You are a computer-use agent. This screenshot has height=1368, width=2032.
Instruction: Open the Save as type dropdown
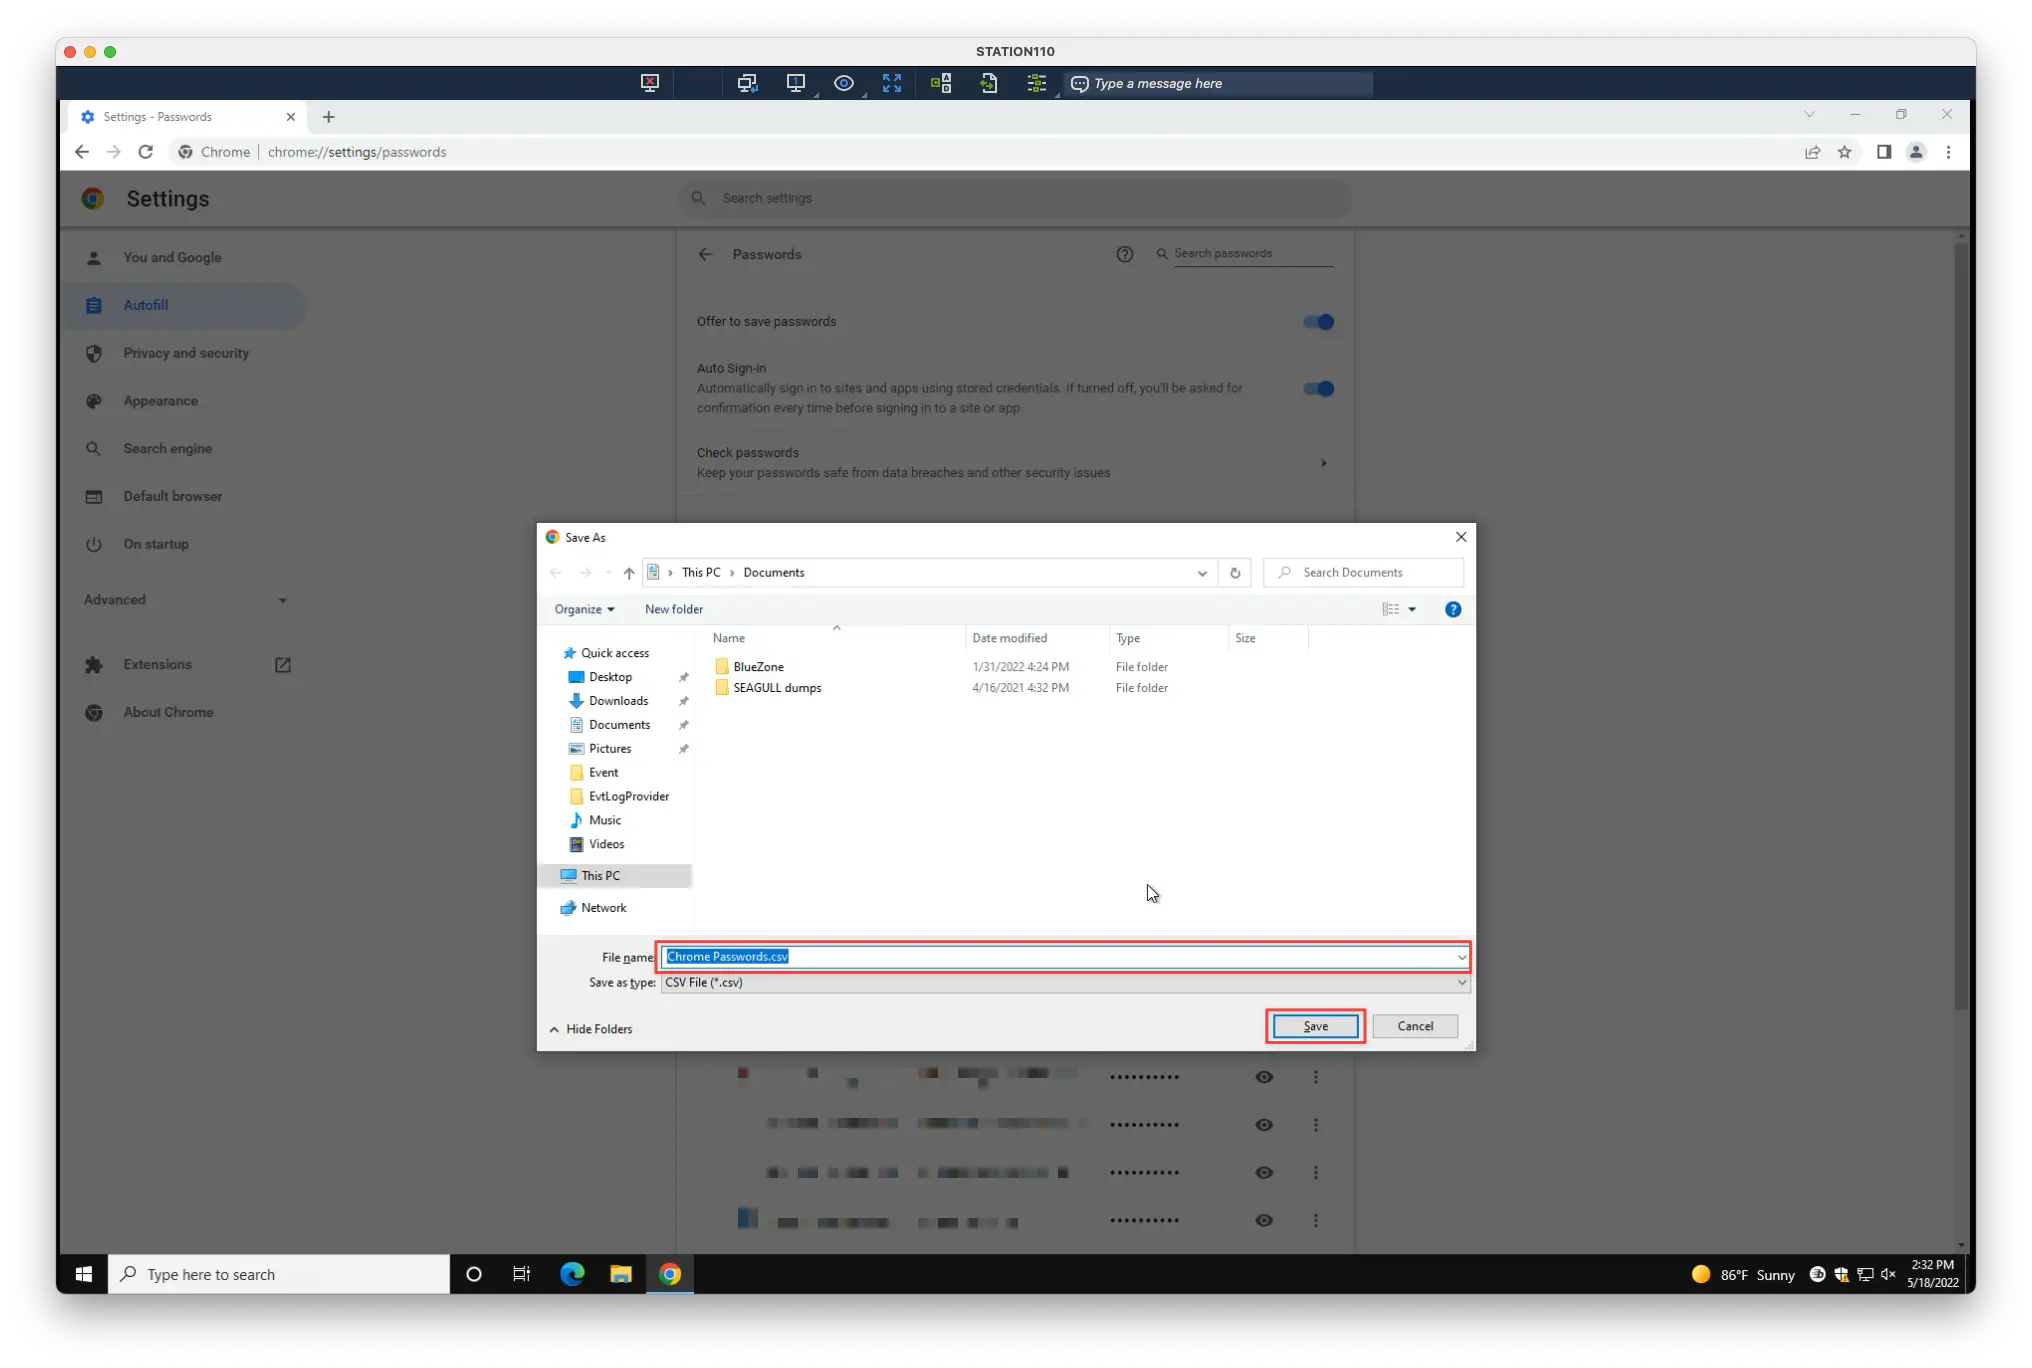click(x=1065, y=983)
